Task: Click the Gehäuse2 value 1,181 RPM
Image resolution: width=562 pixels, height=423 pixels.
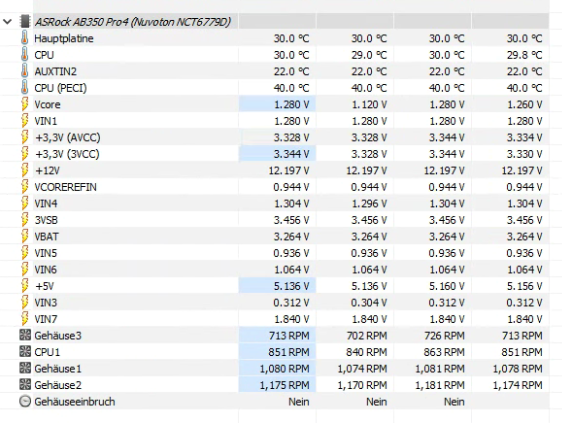Action: point(440,385)
